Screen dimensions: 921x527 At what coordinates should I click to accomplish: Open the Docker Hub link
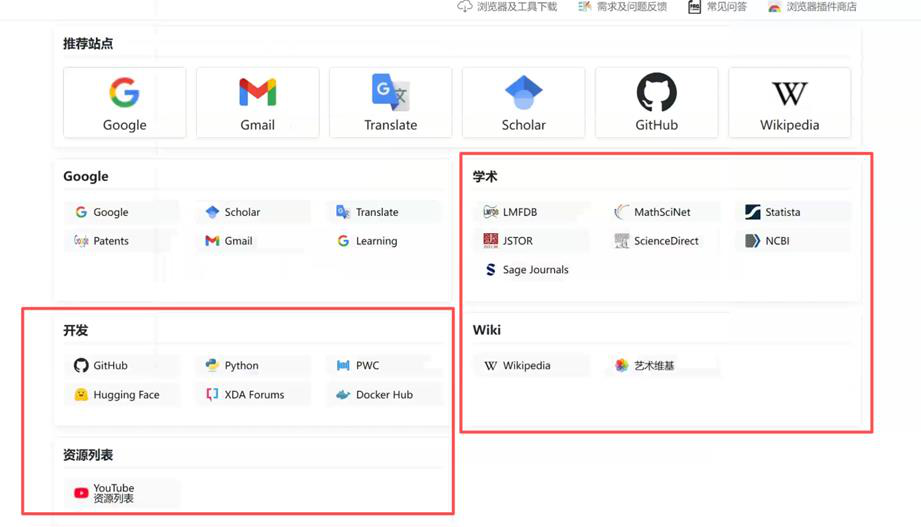click(x=384, y=395)
